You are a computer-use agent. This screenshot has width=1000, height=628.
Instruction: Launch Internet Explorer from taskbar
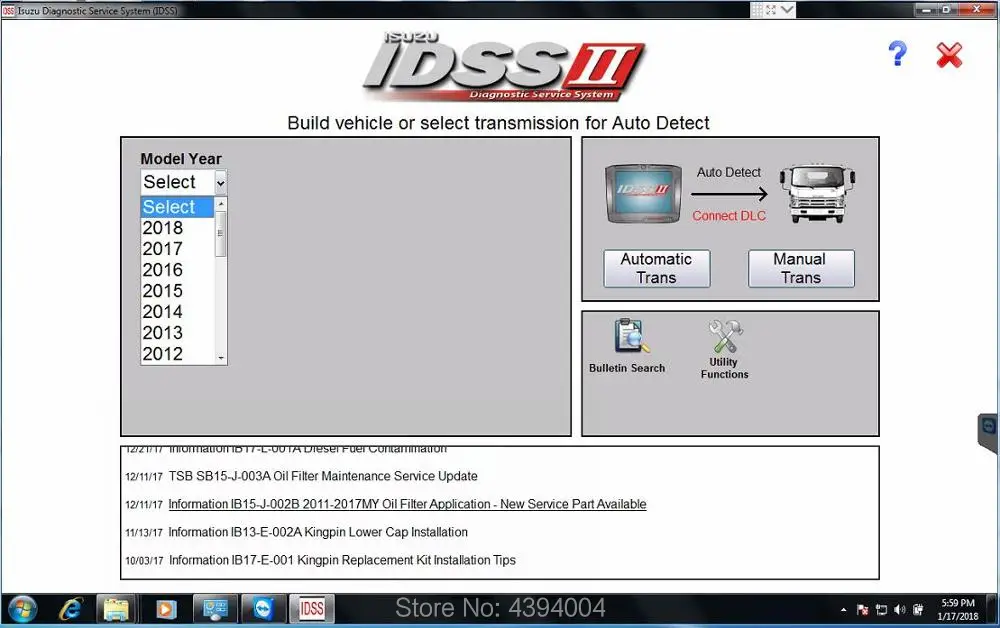(x=70, y=610)
